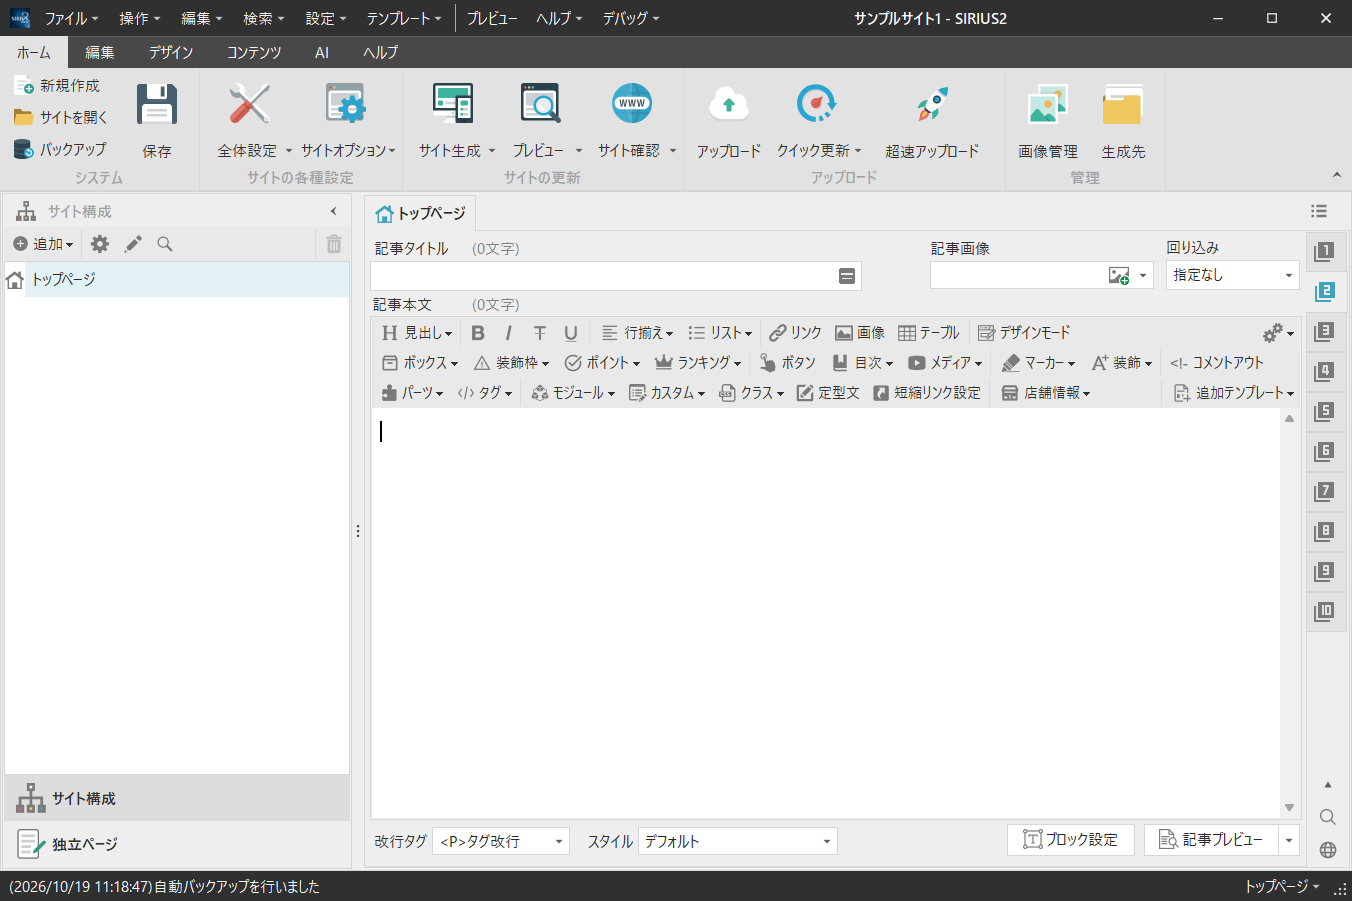Open the 改行タグ combo box
The height and width of the screenshot is (901, 1352).
pyautogui.click(x=500, y=842)
